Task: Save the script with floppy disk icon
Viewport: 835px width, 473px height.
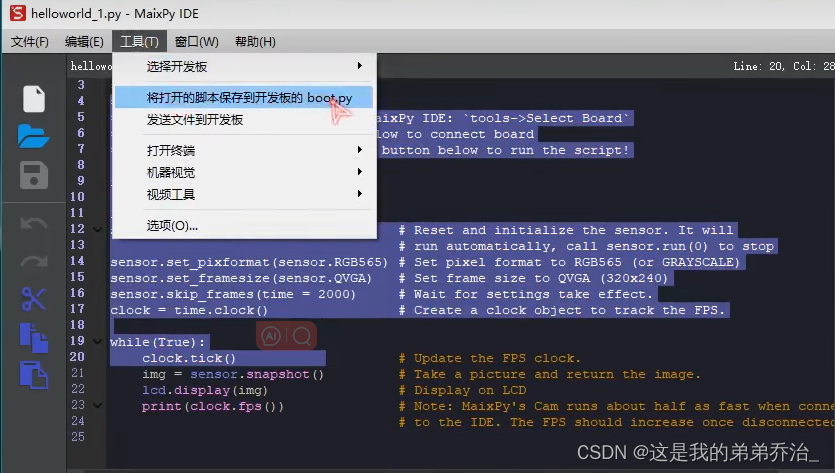Action: click(x=34, y=175)
